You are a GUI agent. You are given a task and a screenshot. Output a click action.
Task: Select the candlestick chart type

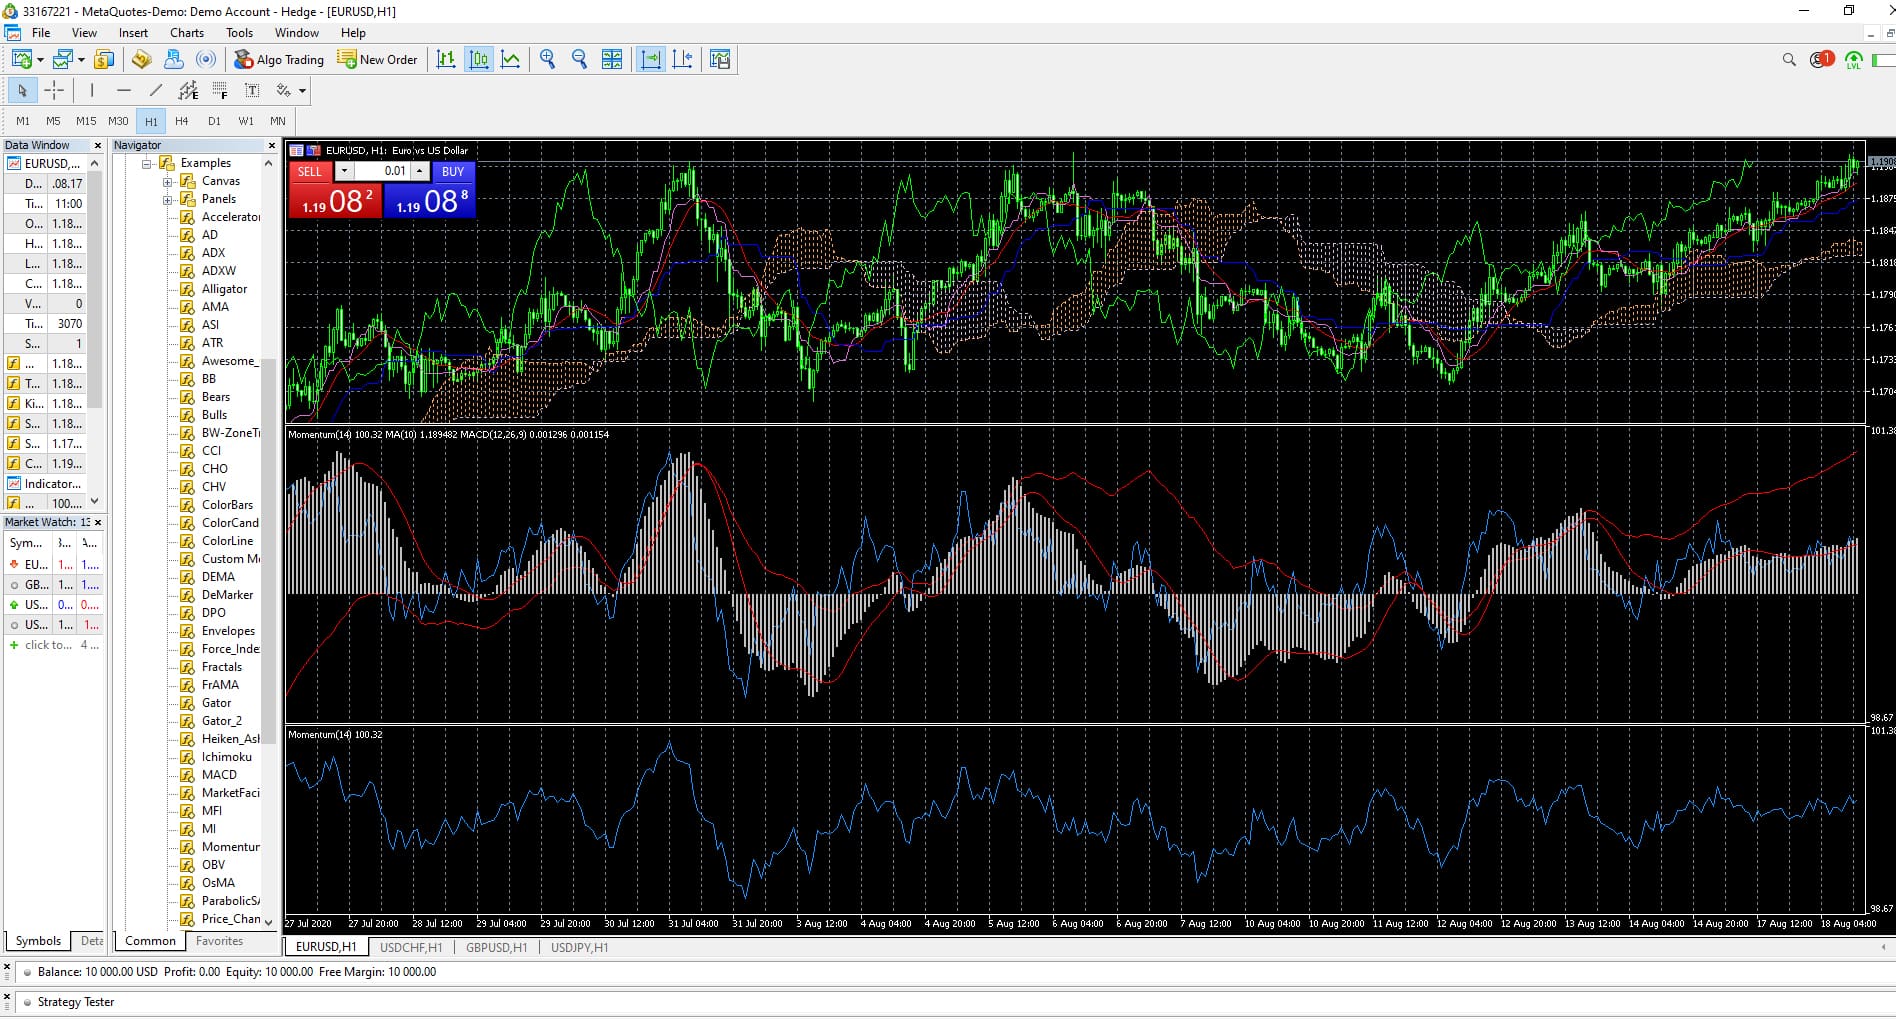[479, 59]
